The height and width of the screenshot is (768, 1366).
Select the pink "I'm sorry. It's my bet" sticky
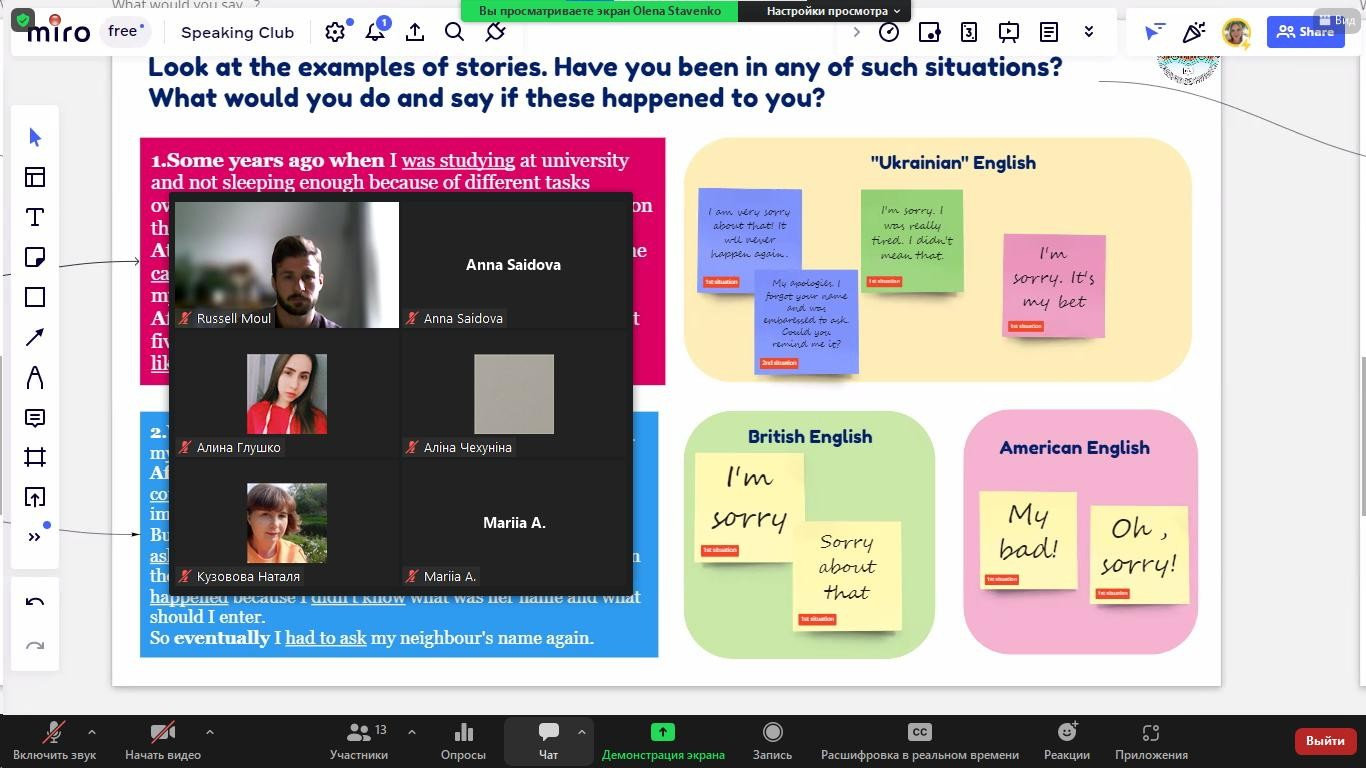click(x=1054, y=286)
